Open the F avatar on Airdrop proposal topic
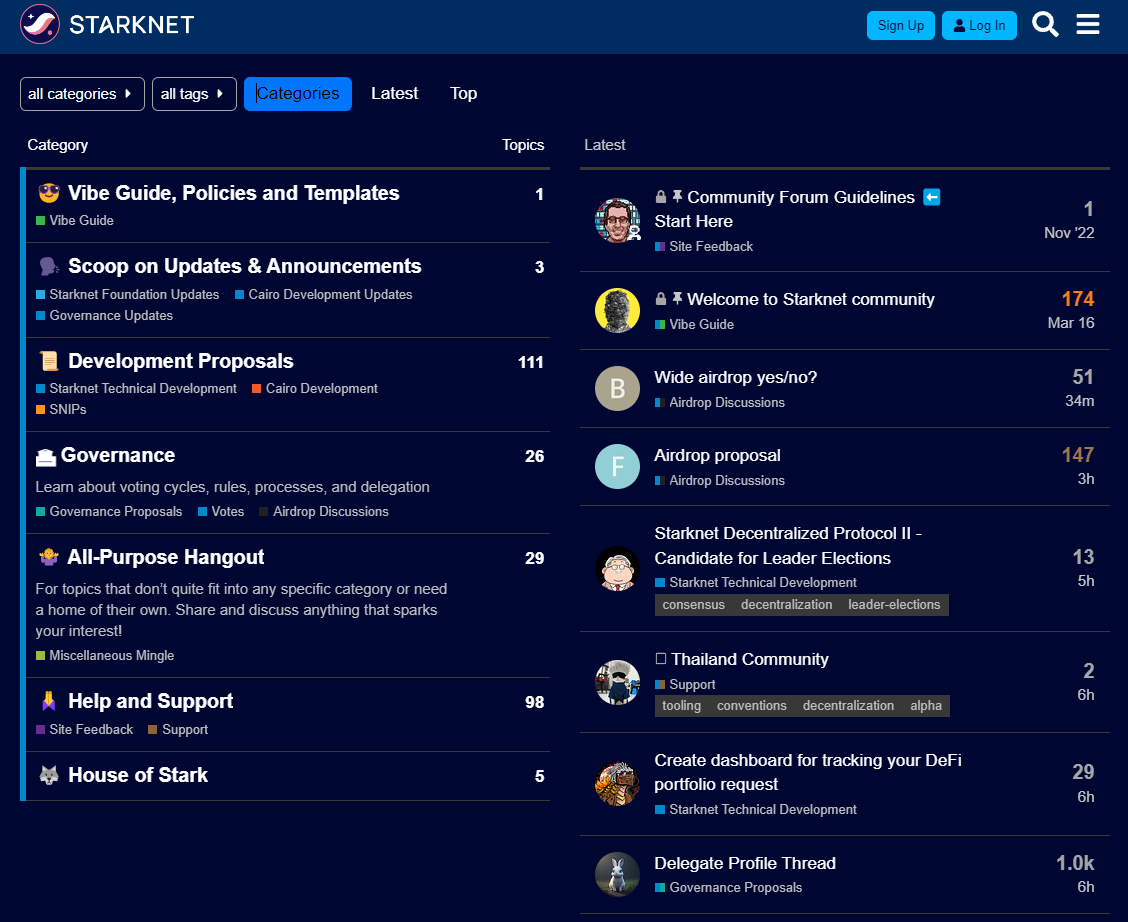This screenshot has width=1128, height=922. 617,467
